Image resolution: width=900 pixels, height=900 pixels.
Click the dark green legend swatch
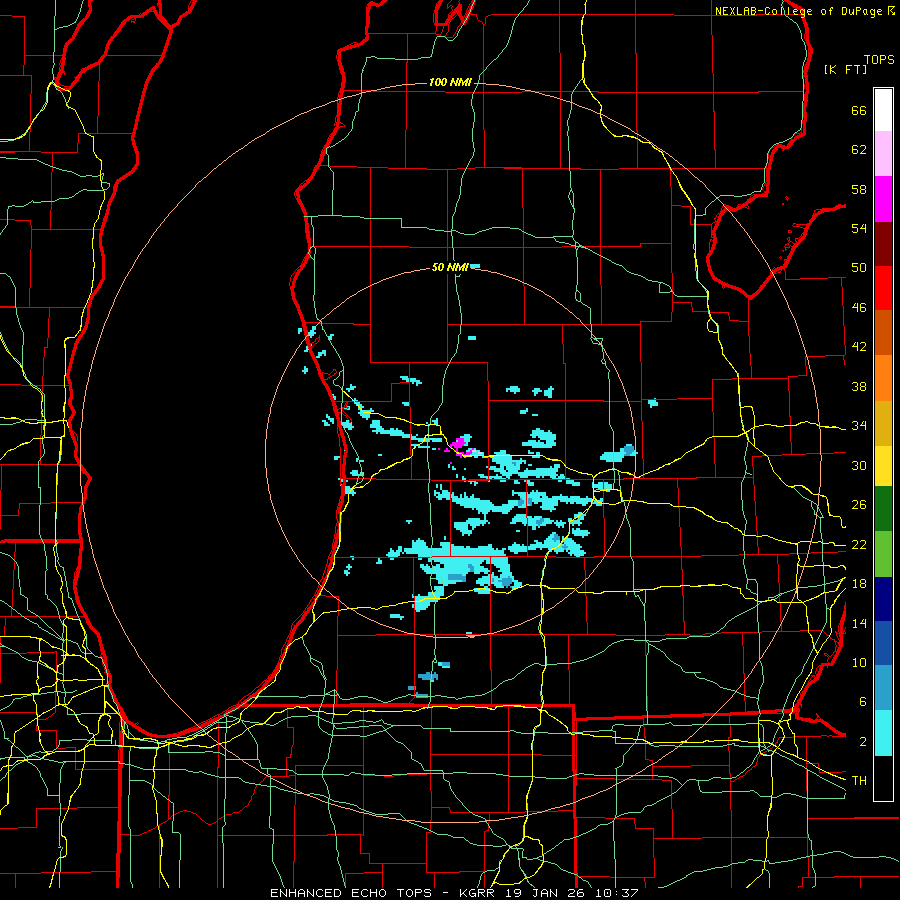click(883, 509)
